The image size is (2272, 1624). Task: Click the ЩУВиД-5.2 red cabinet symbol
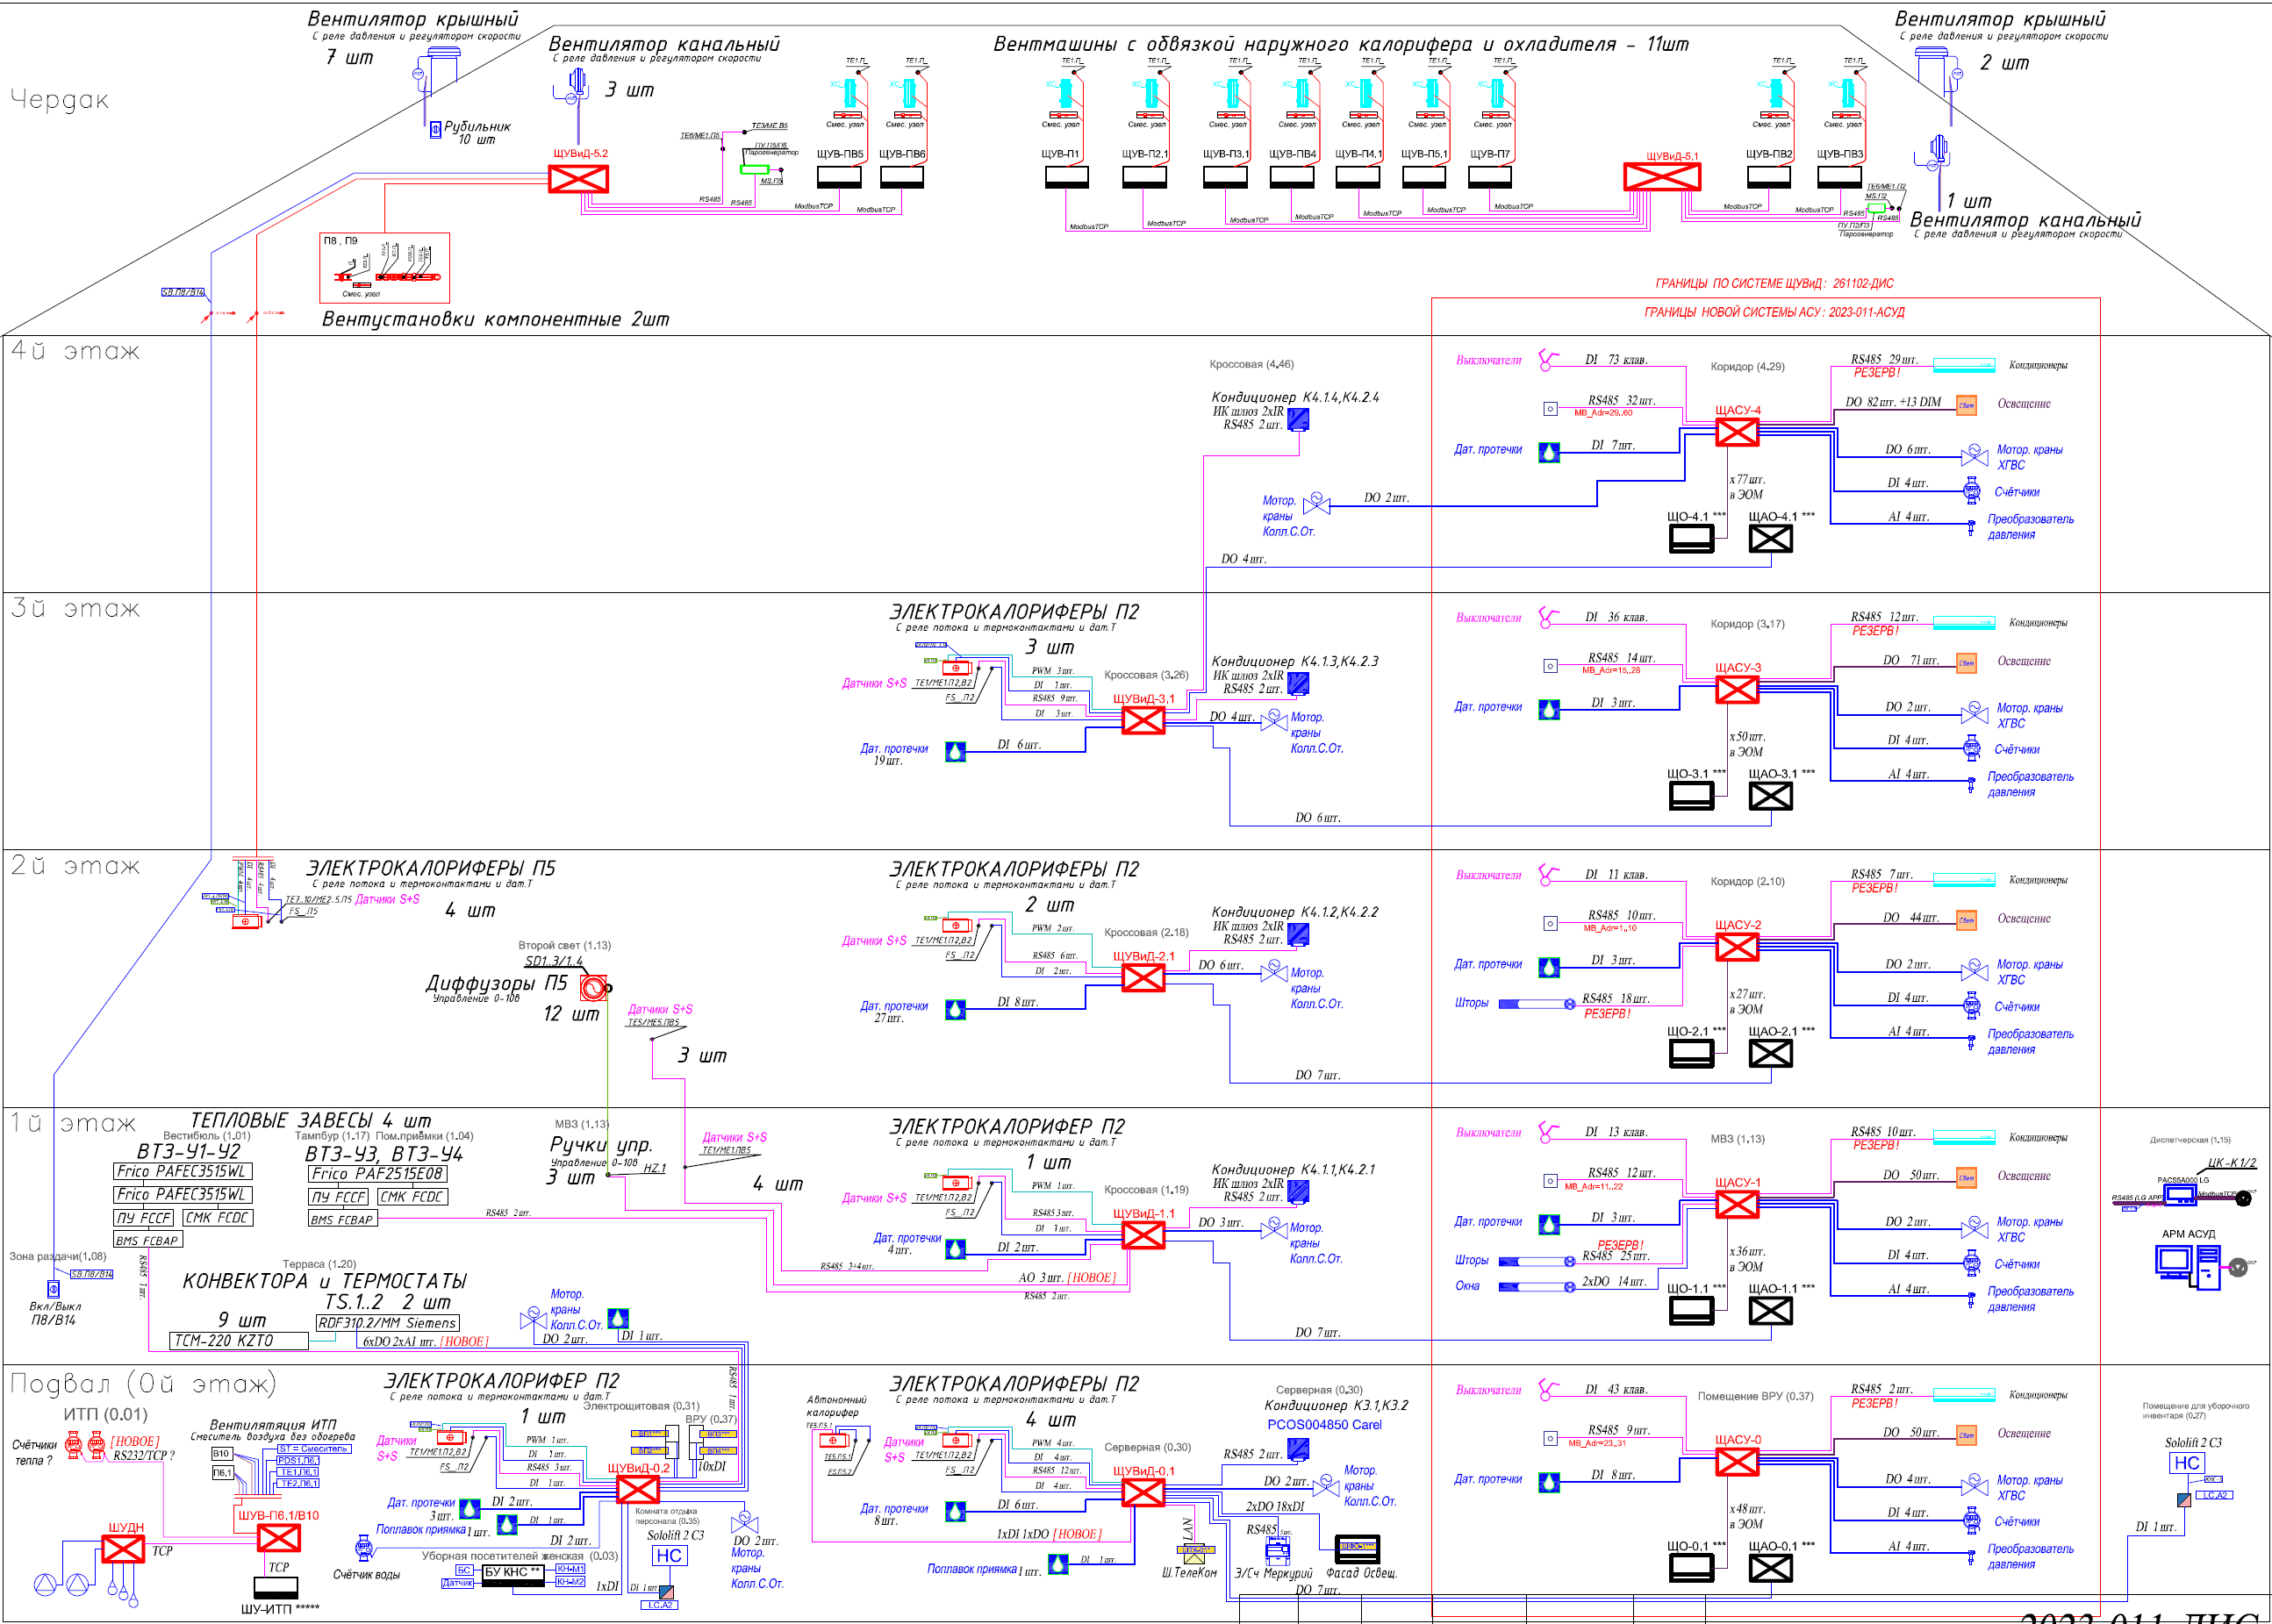point(578,179)
